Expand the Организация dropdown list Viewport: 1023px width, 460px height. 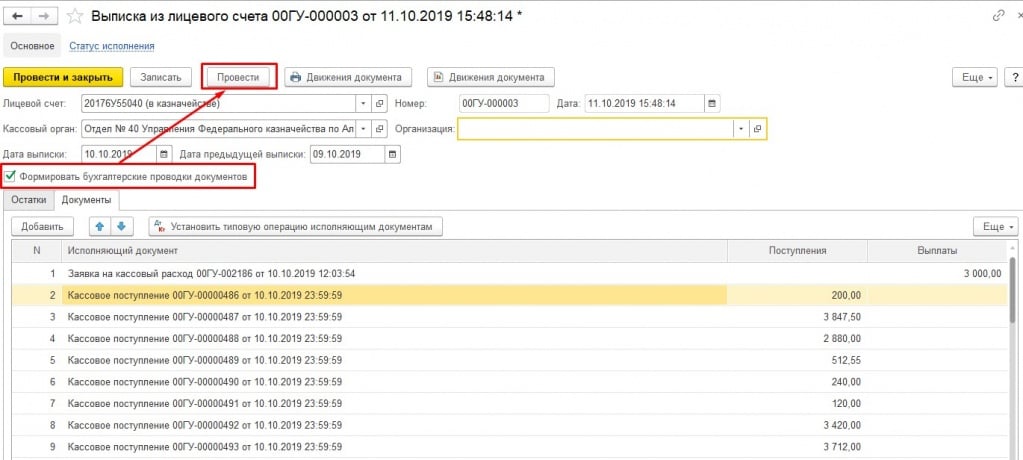click(742, 129)
